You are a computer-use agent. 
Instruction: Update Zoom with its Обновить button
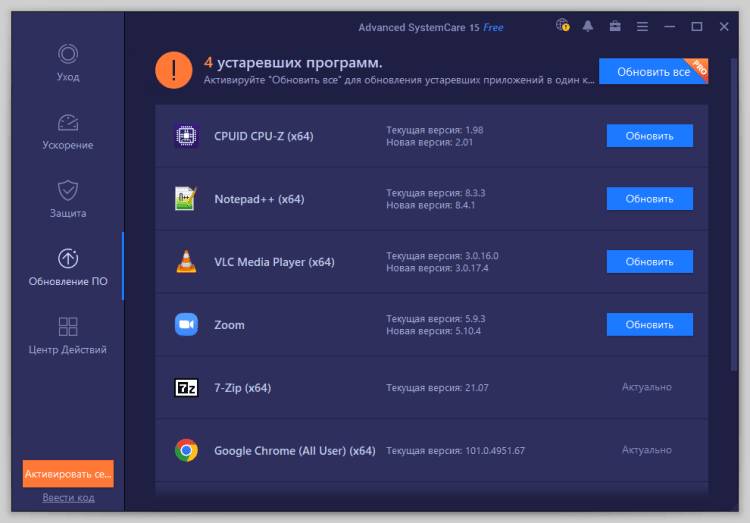click(x=650, y=324)
